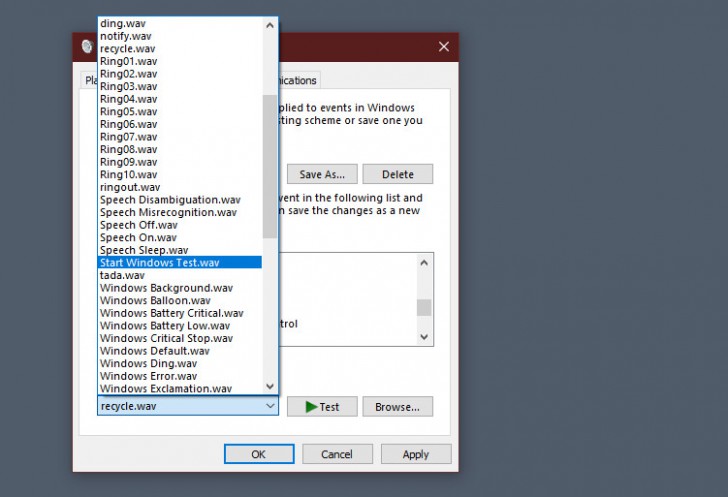The height and width of the screenshot is (497, 728).
Task: Click the Sound dialog speaker icon
Action: click(87, 46)
